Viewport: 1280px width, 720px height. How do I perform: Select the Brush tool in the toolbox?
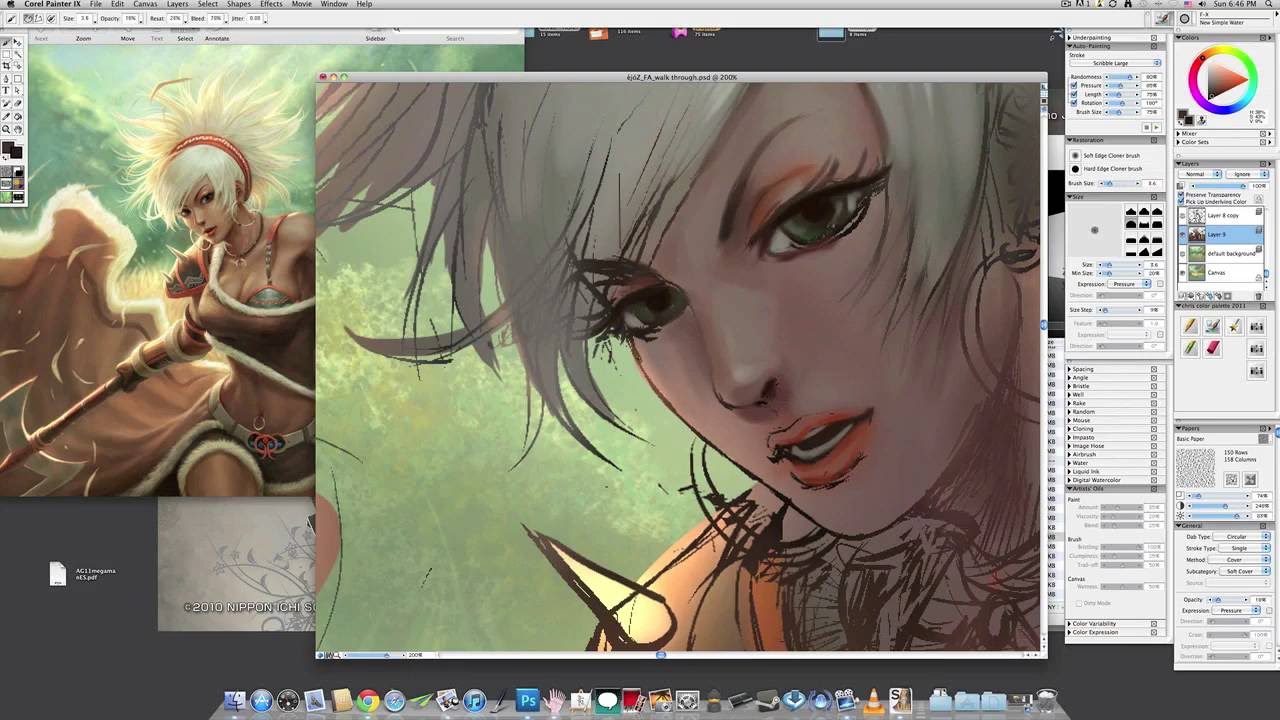click(5, 43)
